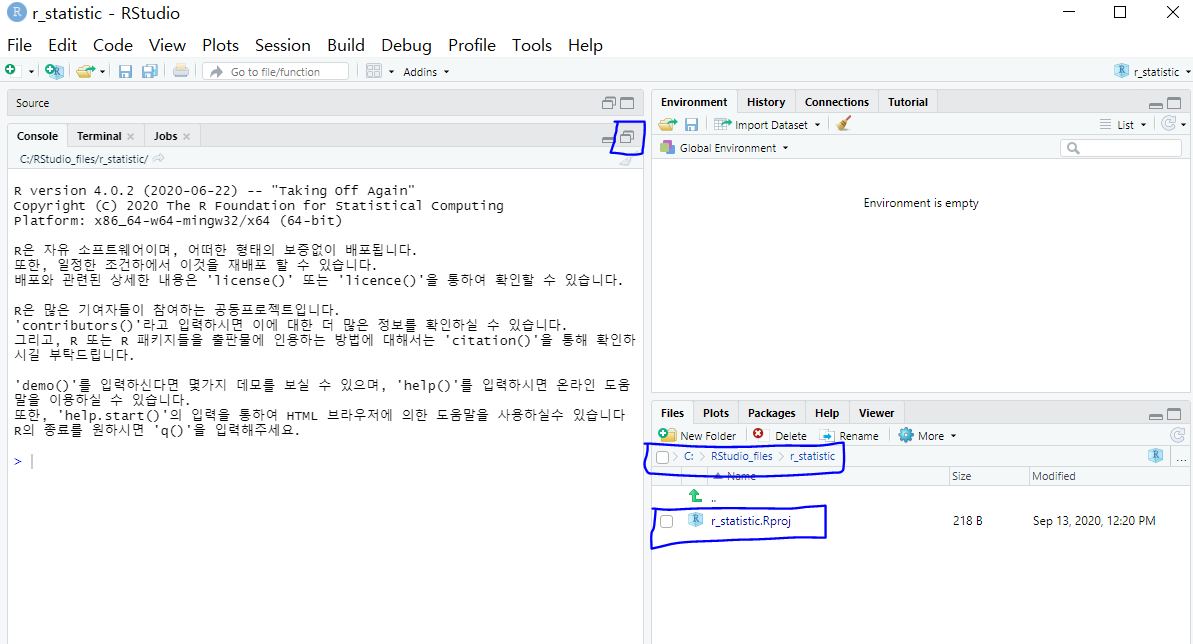Click the Load workspace icon in the Environment pane

[x=667, y=124]
